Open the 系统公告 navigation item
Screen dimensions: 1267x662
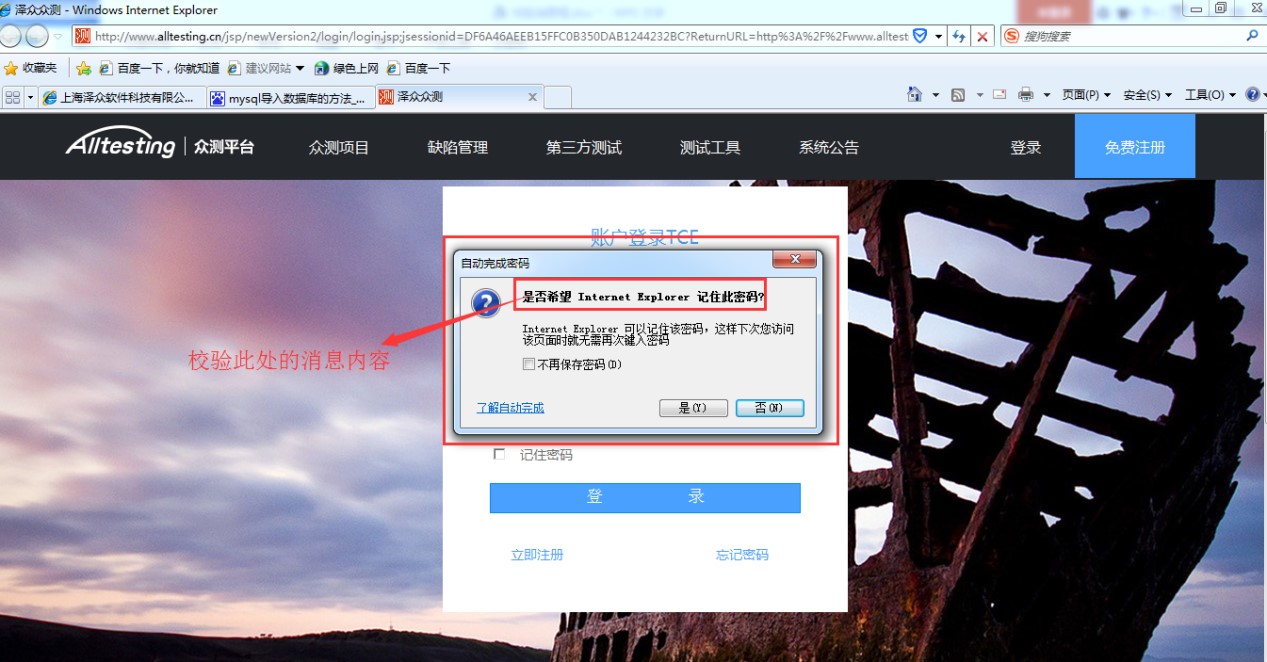click(829, 147)
